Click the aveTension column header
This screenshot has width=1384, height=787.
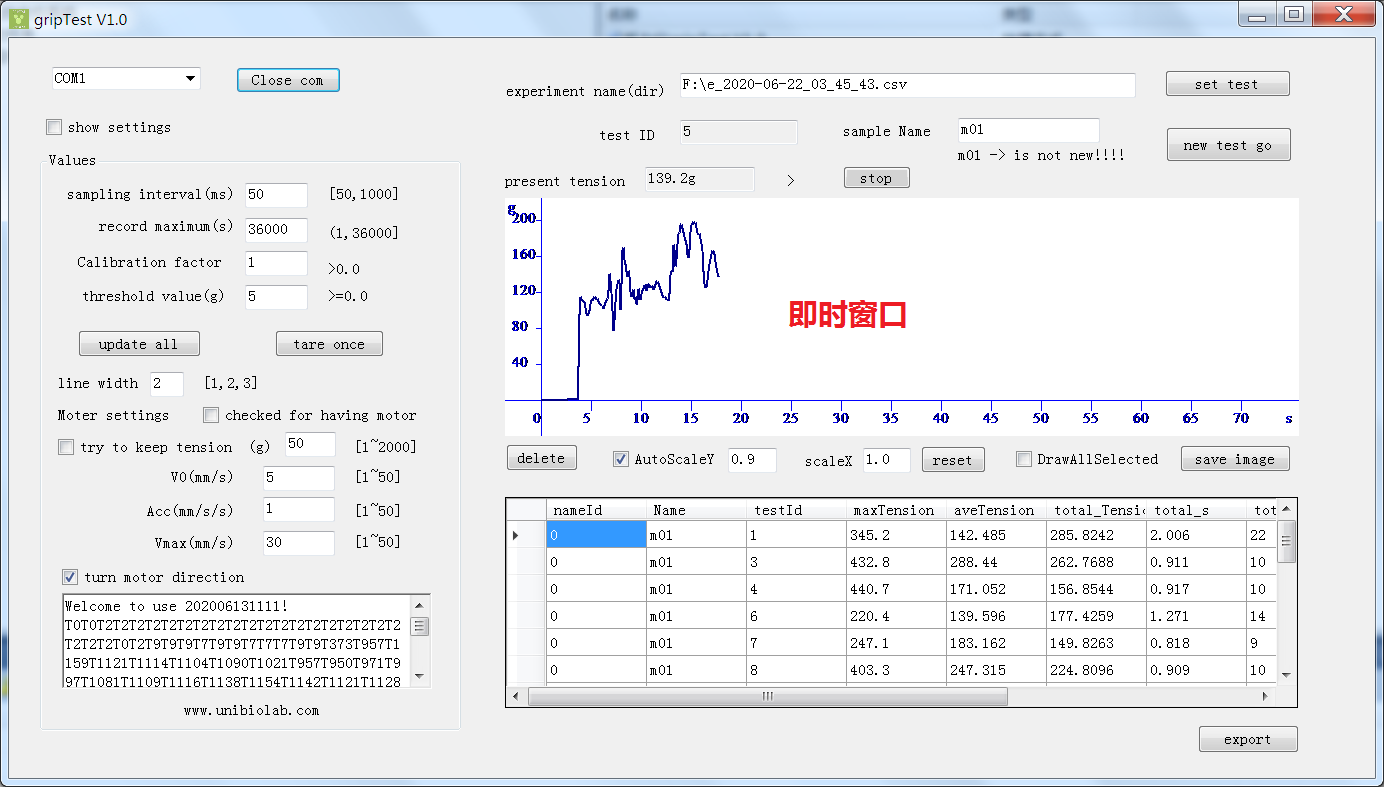[996, 510]
